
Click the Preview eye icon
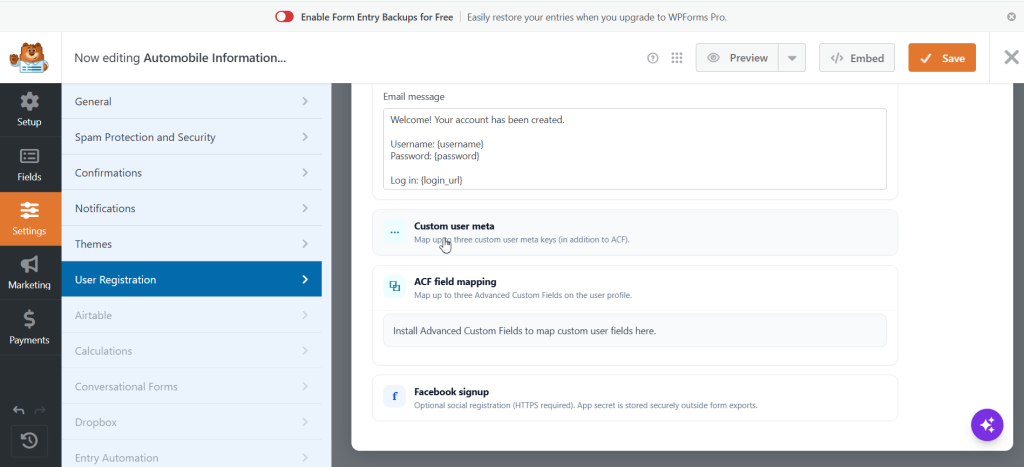[713, 58]
